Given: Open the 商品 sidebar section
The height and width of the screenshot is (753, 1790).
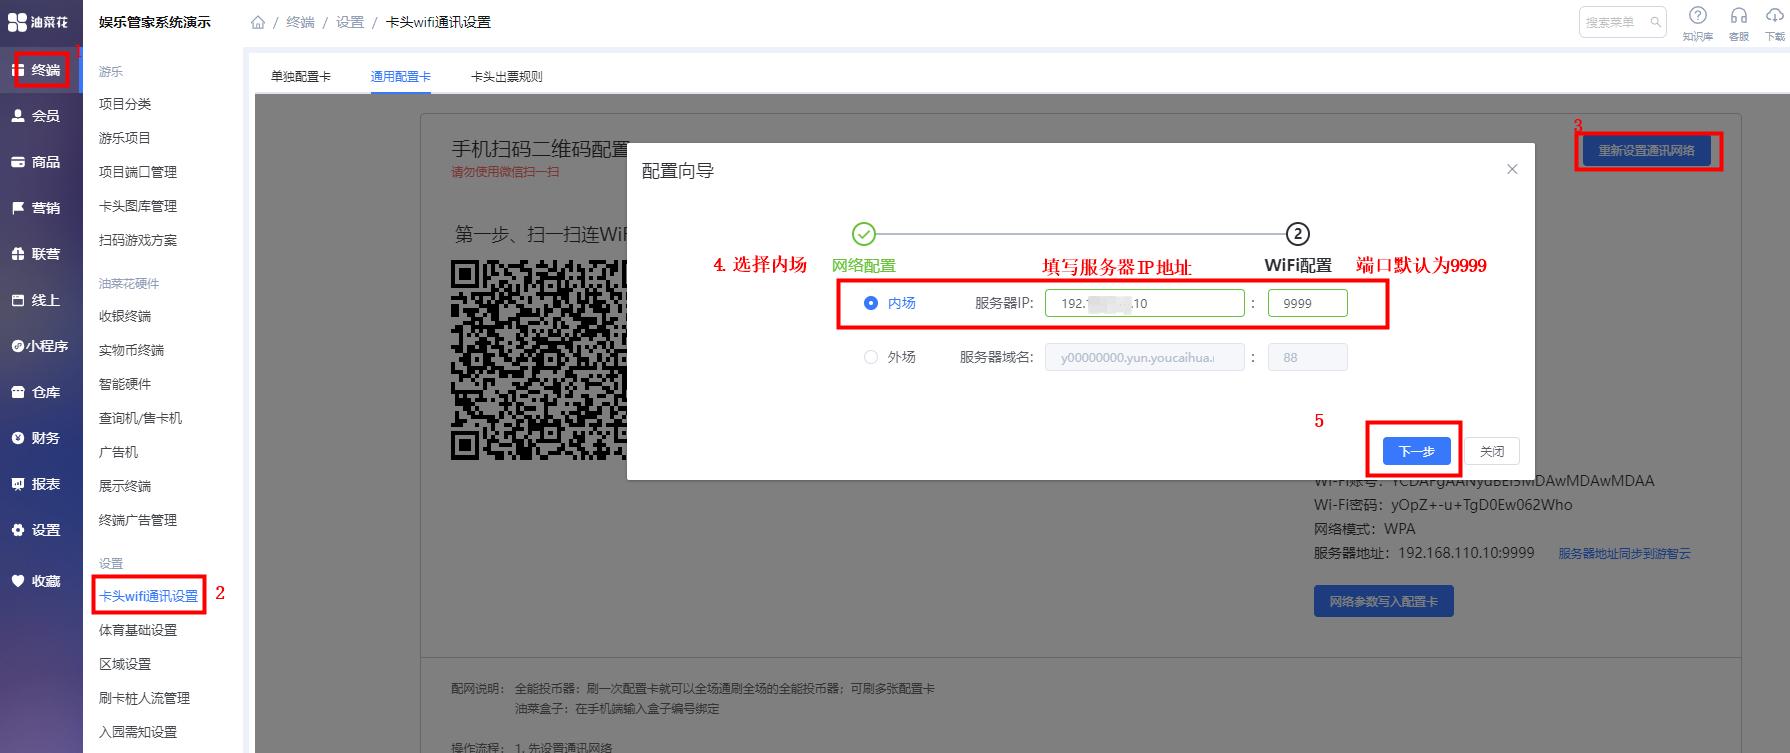Looking at the screenshot, I should (x=41, y=162).
